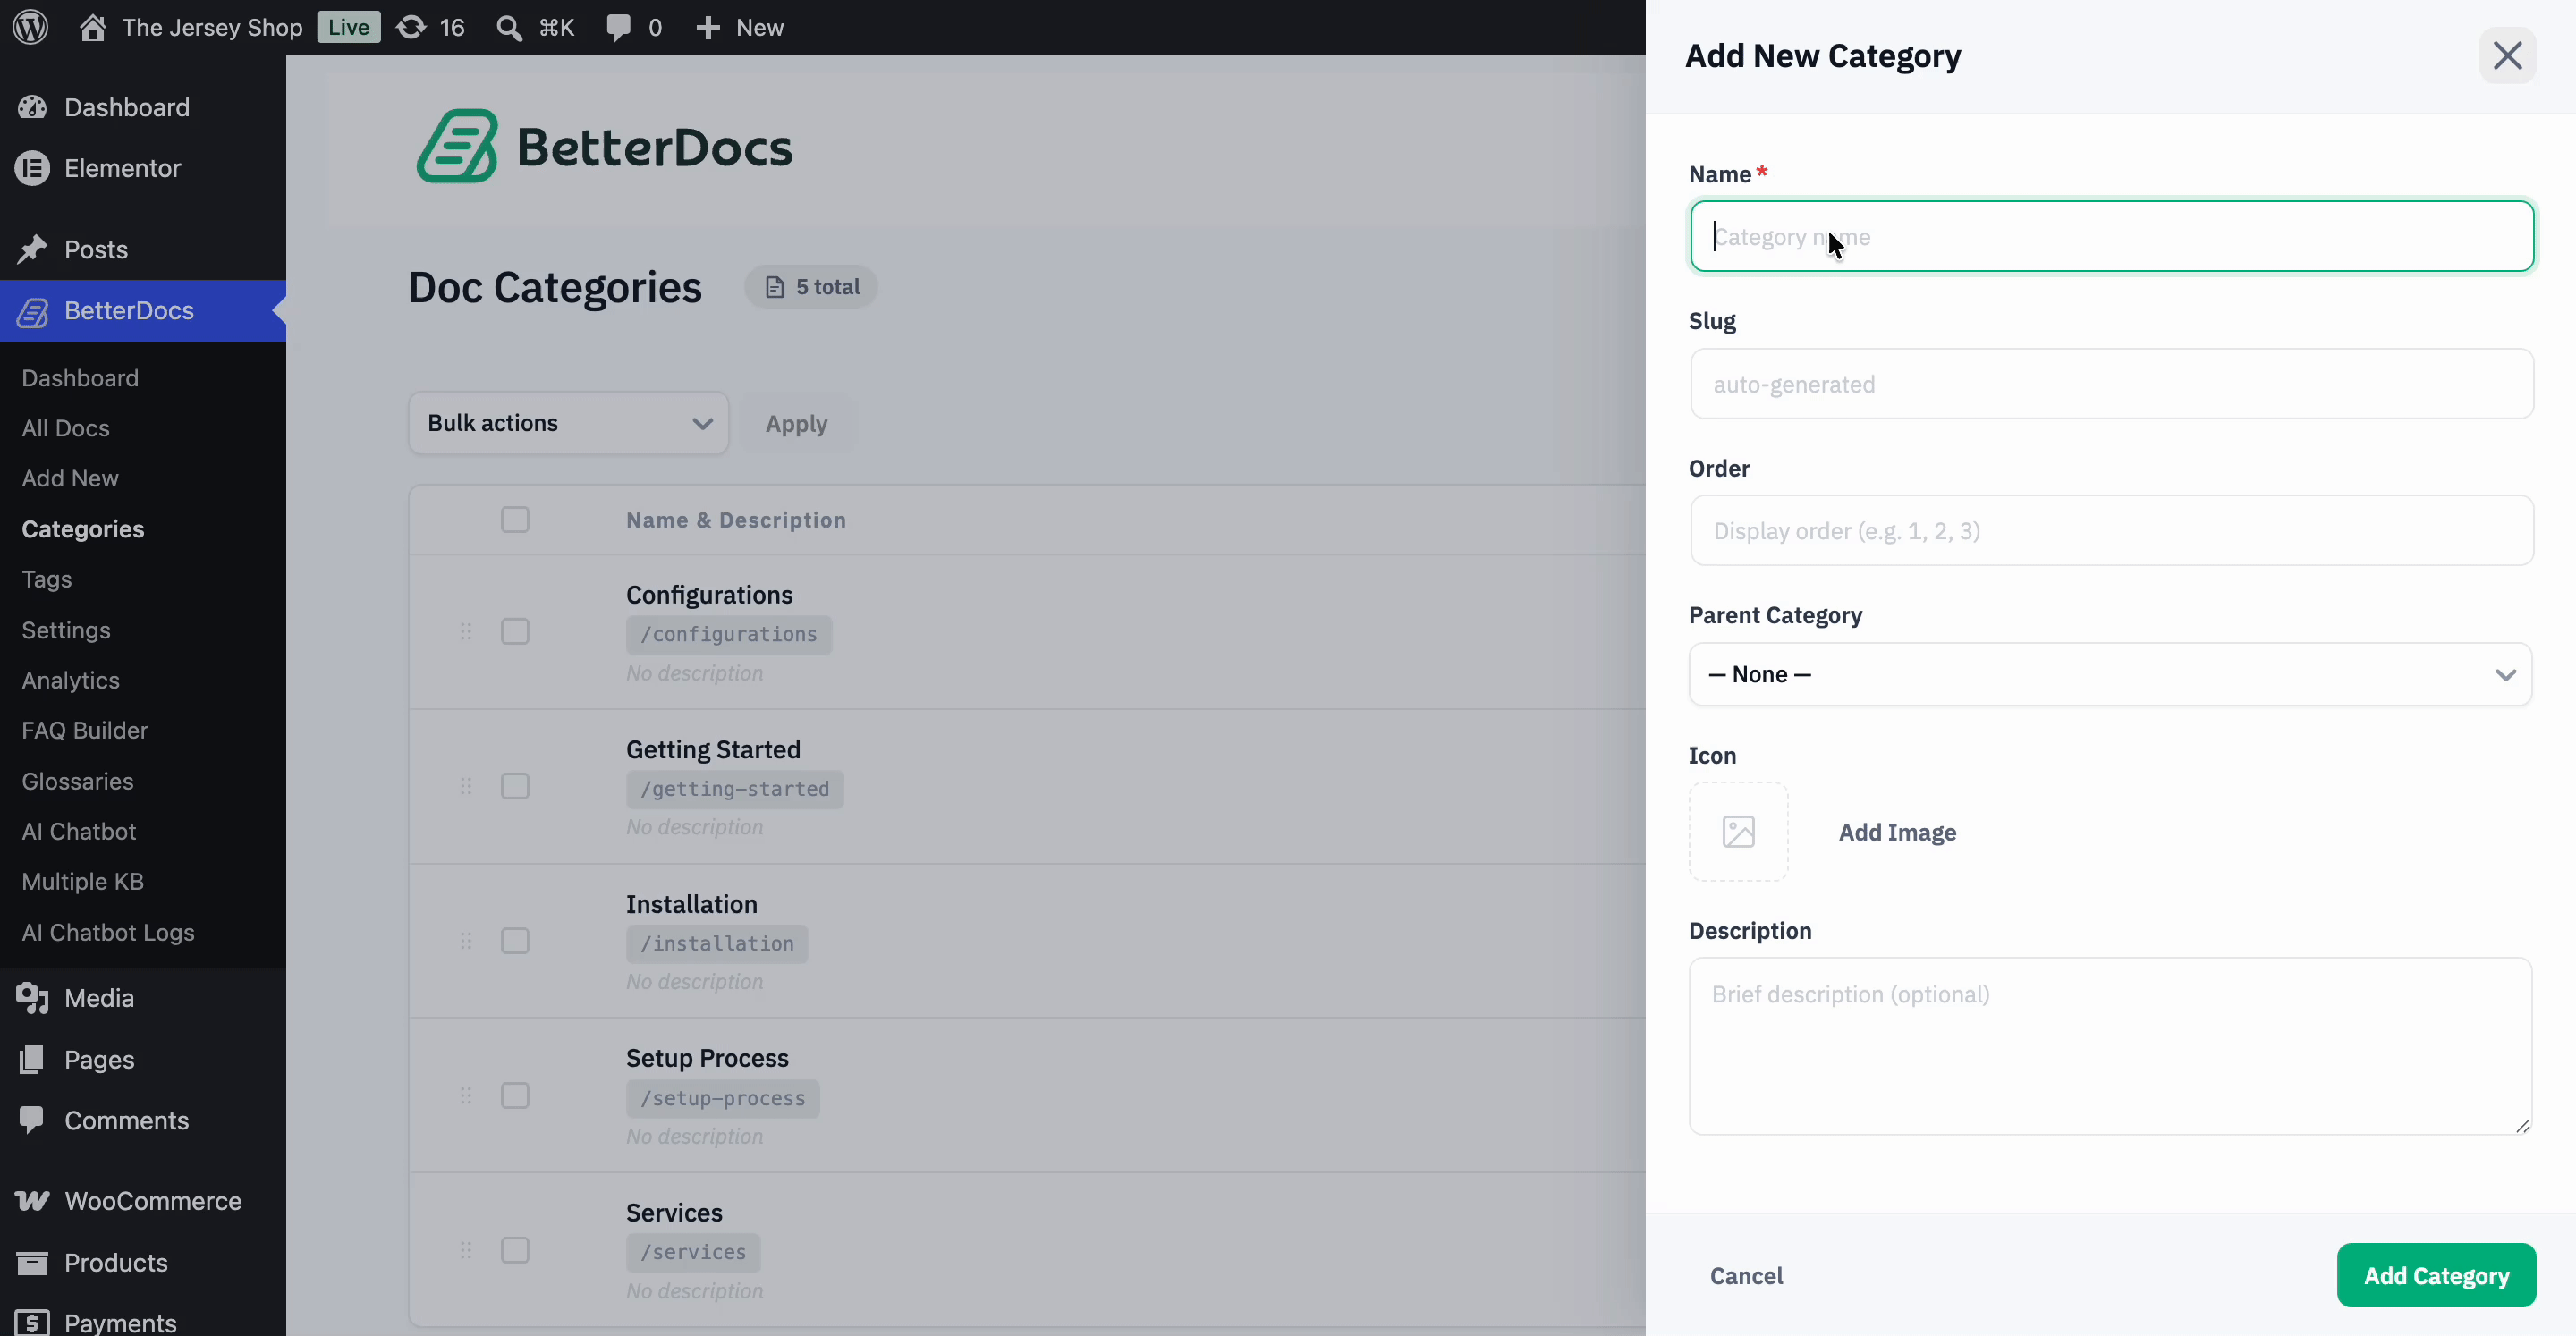Check the Getting Started category checkbox

pos(515,787)
